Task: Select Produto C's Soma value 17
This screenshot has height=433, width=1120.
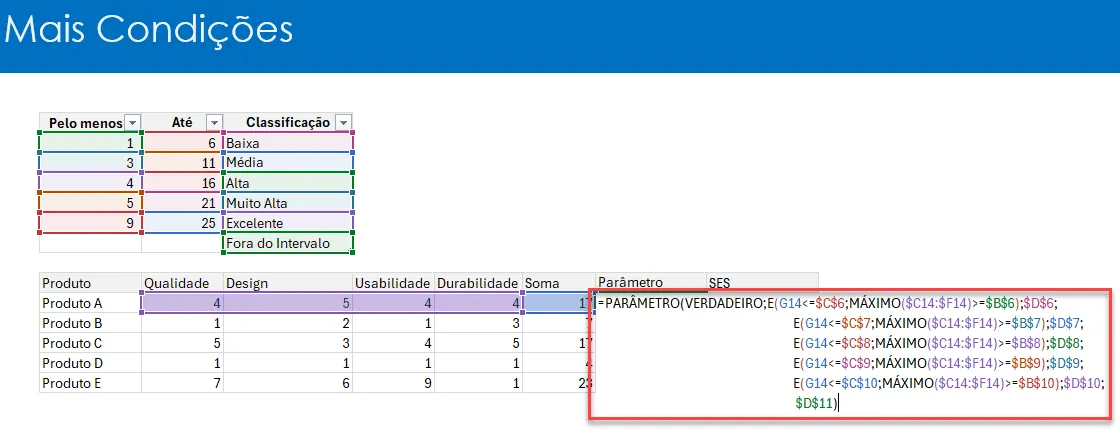Action: pyautogui.click(x=559, y=343)
